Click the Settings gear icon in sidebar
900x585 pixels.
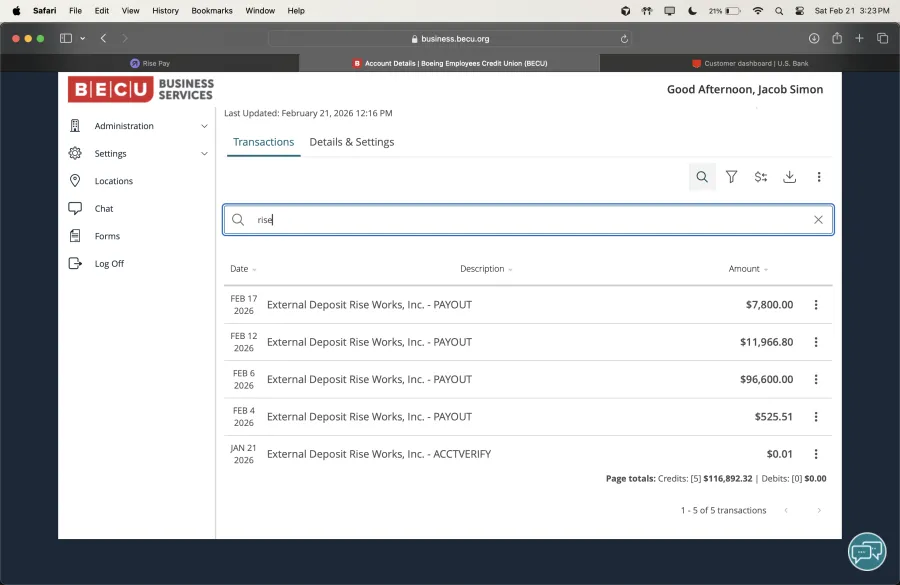pos(75,153)
